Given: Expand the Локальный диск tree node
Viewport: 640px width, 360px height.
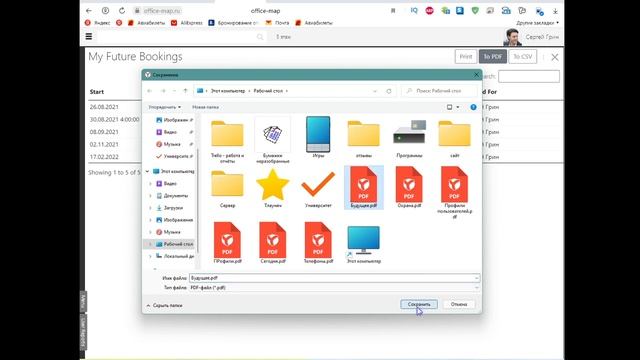Looking at the screenshot, I should tap(150, 256).
